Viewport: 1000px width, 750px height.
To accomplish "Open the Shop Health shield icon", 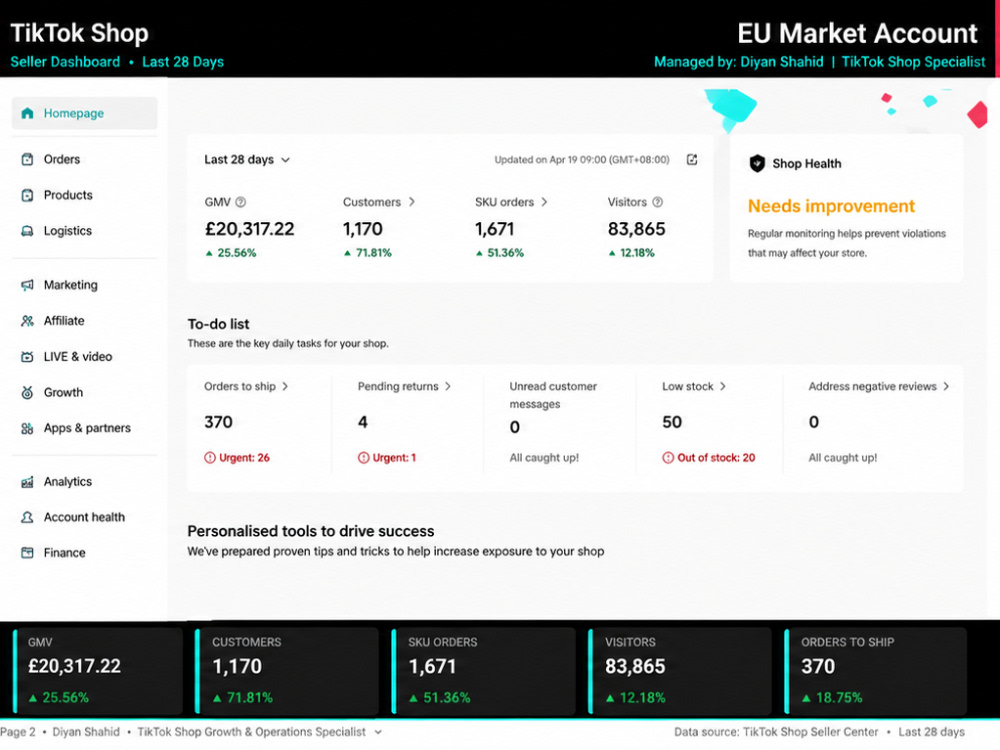I will click(x=757, y=163).
